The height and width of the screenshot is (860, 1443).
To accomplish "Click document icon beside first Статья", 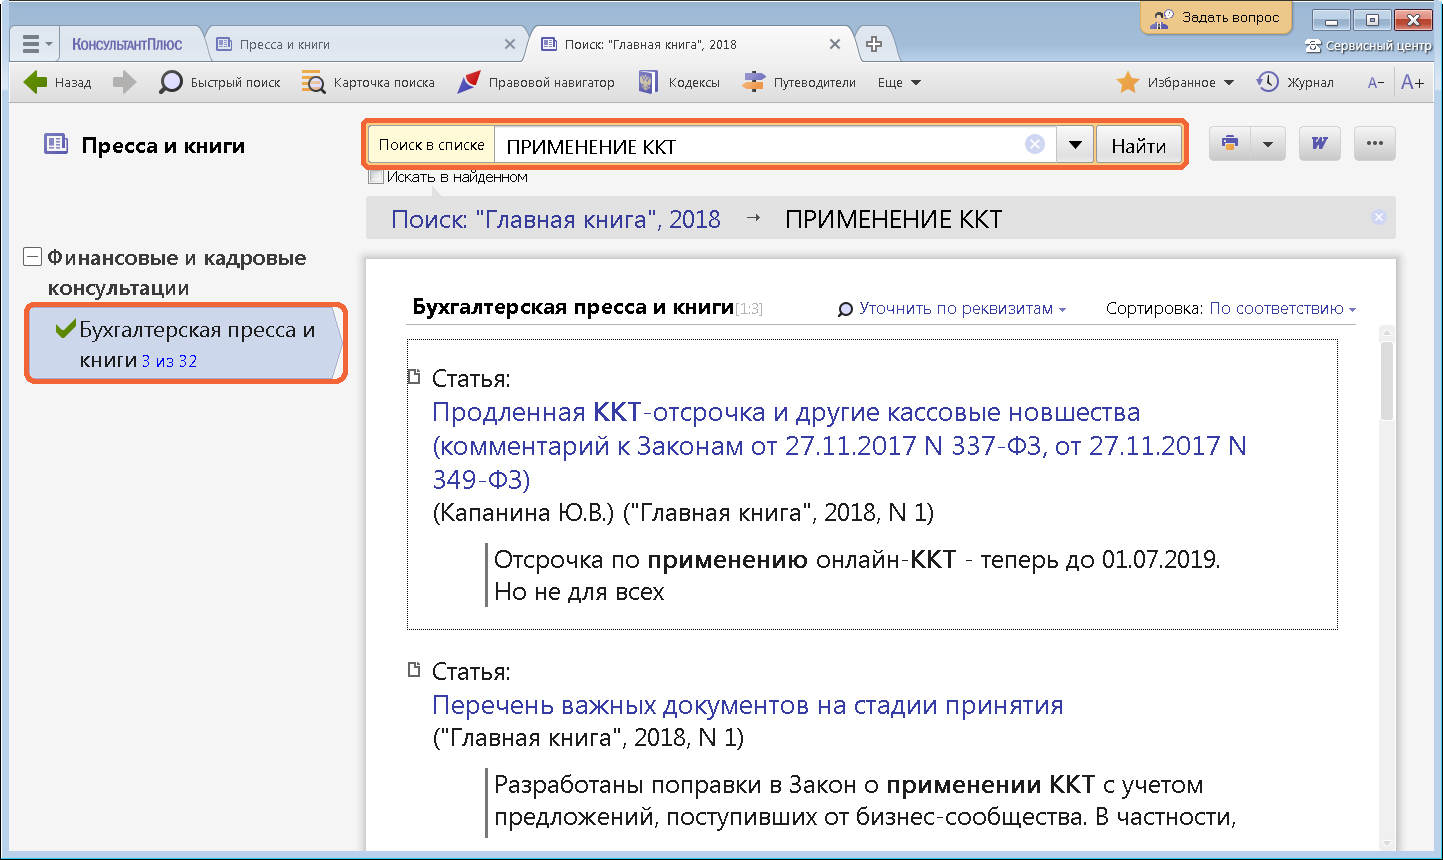I will tap(414, 377).
